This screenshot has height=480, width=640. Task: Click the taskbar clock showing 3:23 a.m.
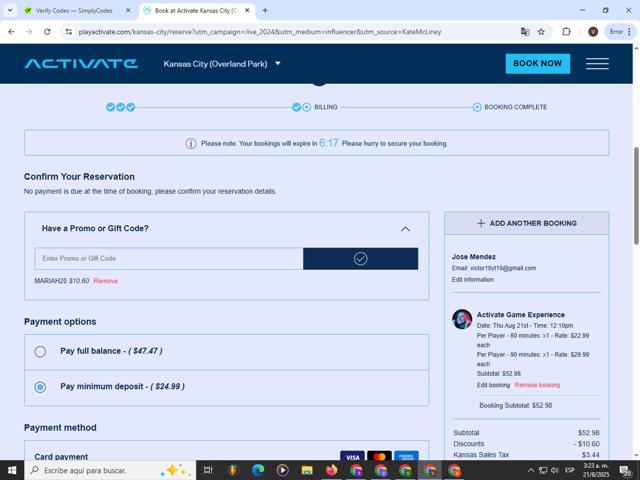coord(596,470)
